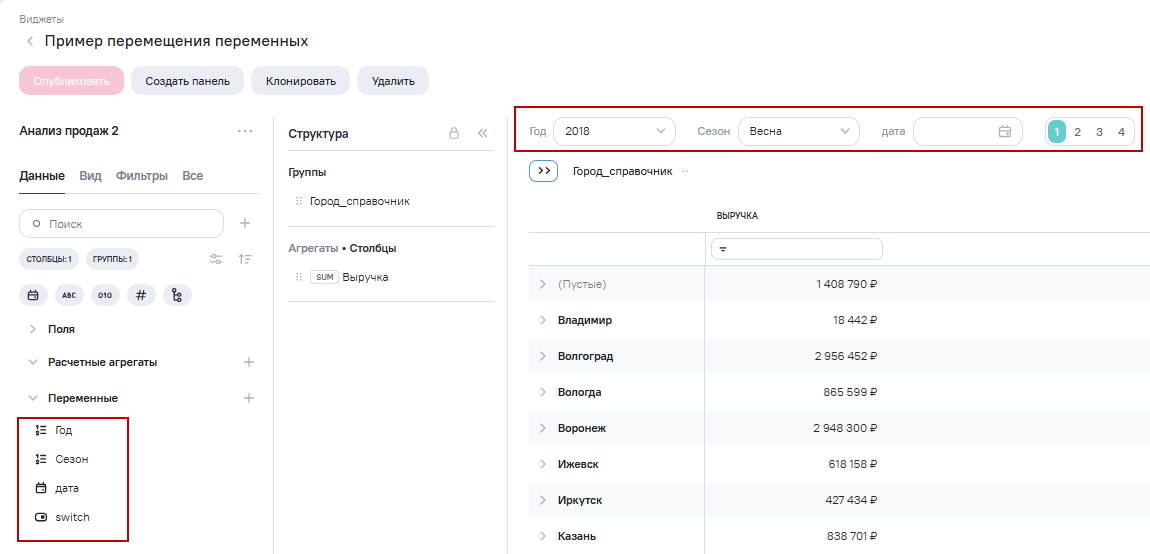Image resolution: width=1150 pixels, height=554 pixels.
Task: Open the Год dropdown showing 2018
Action: 614,131
